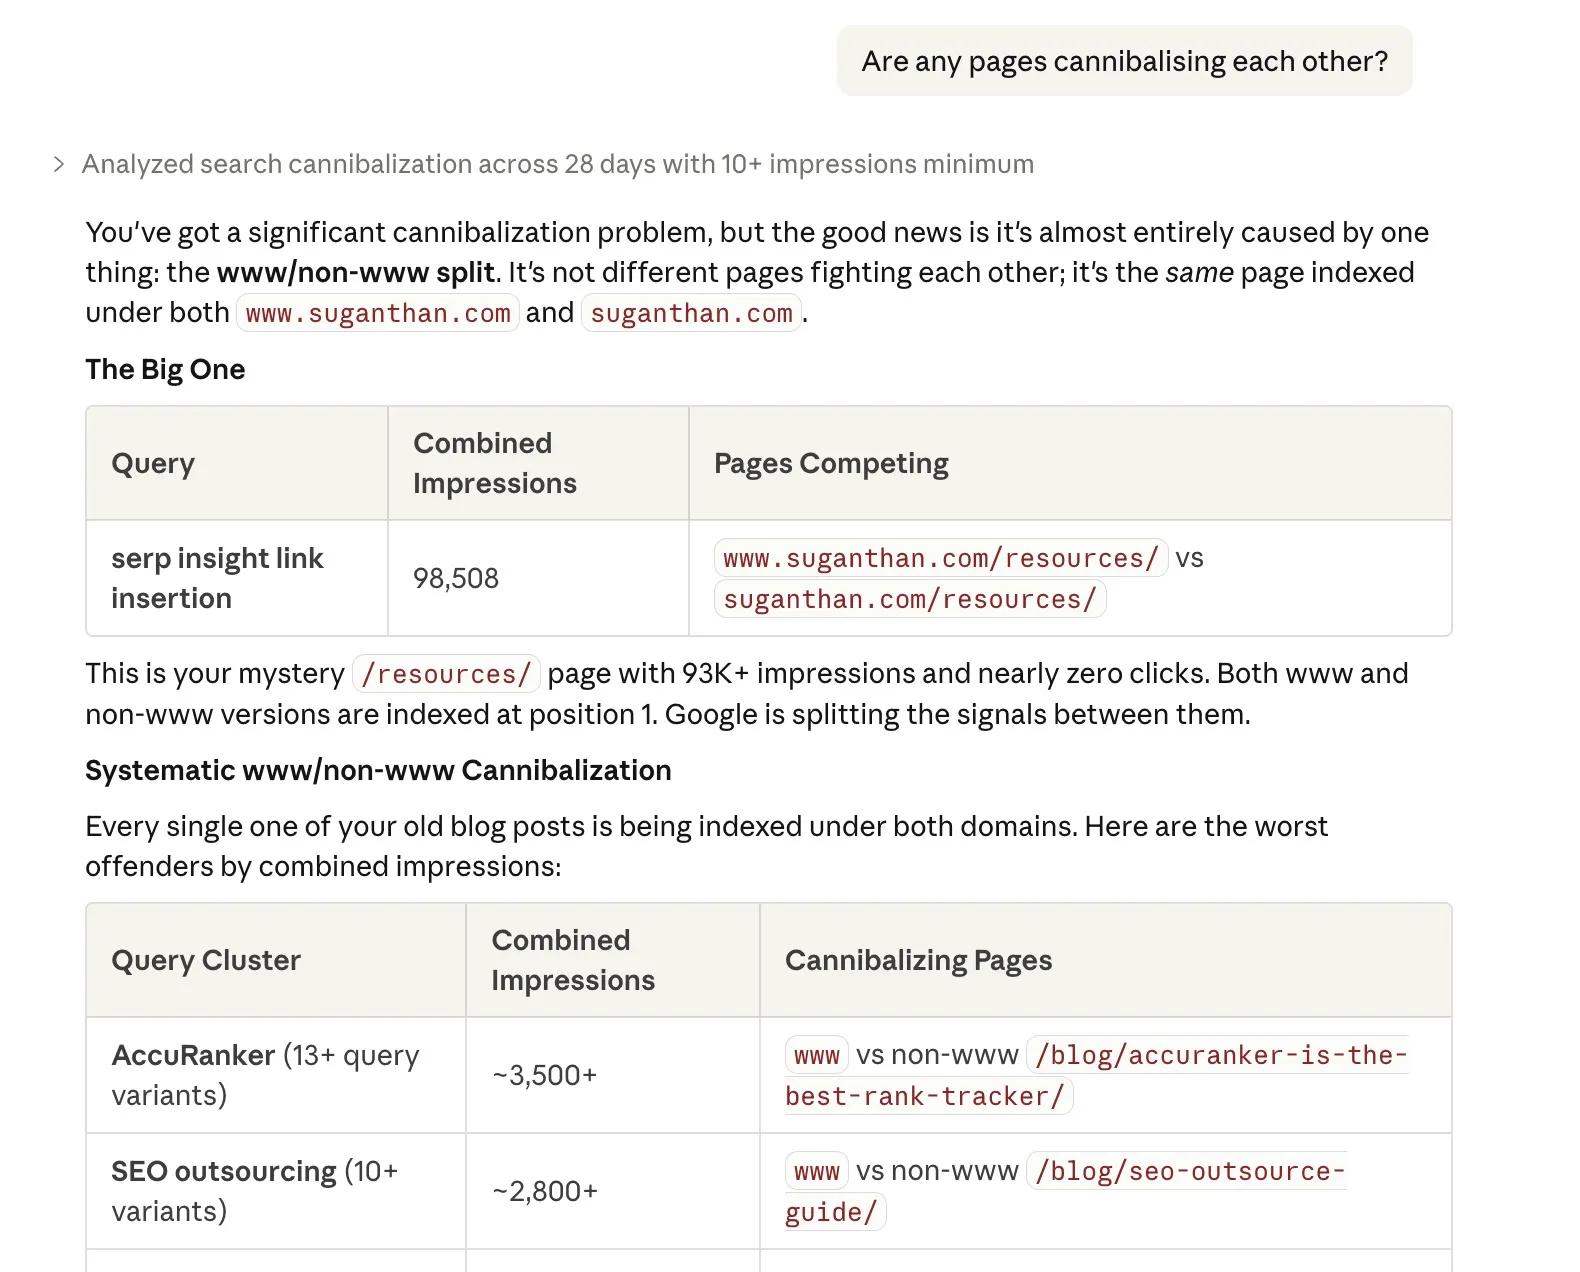The height and width of the screenshot is (1272, 1580).
Task: Click the /blog/seo-outsource-guide/ path
Action: 1190,1171
